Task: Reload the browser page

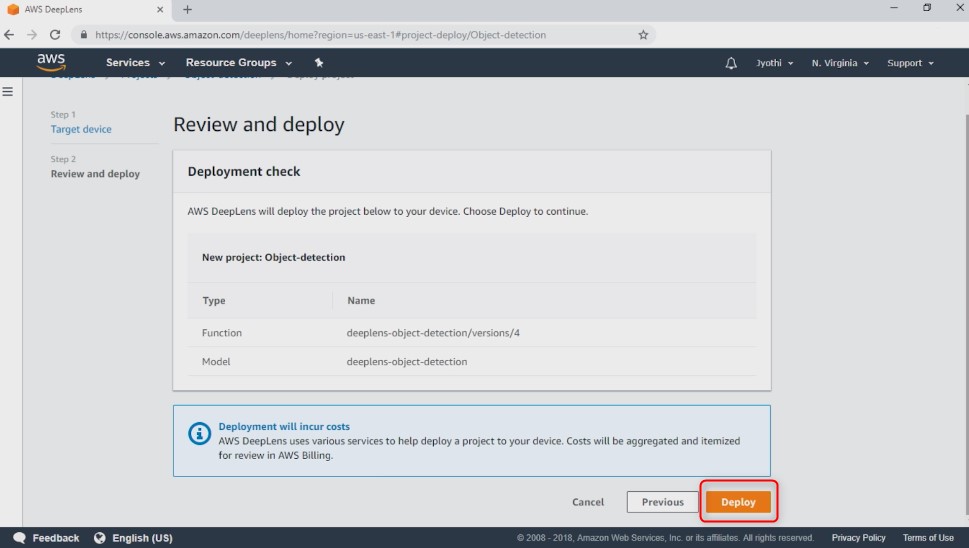Action: tap(55, 35)
